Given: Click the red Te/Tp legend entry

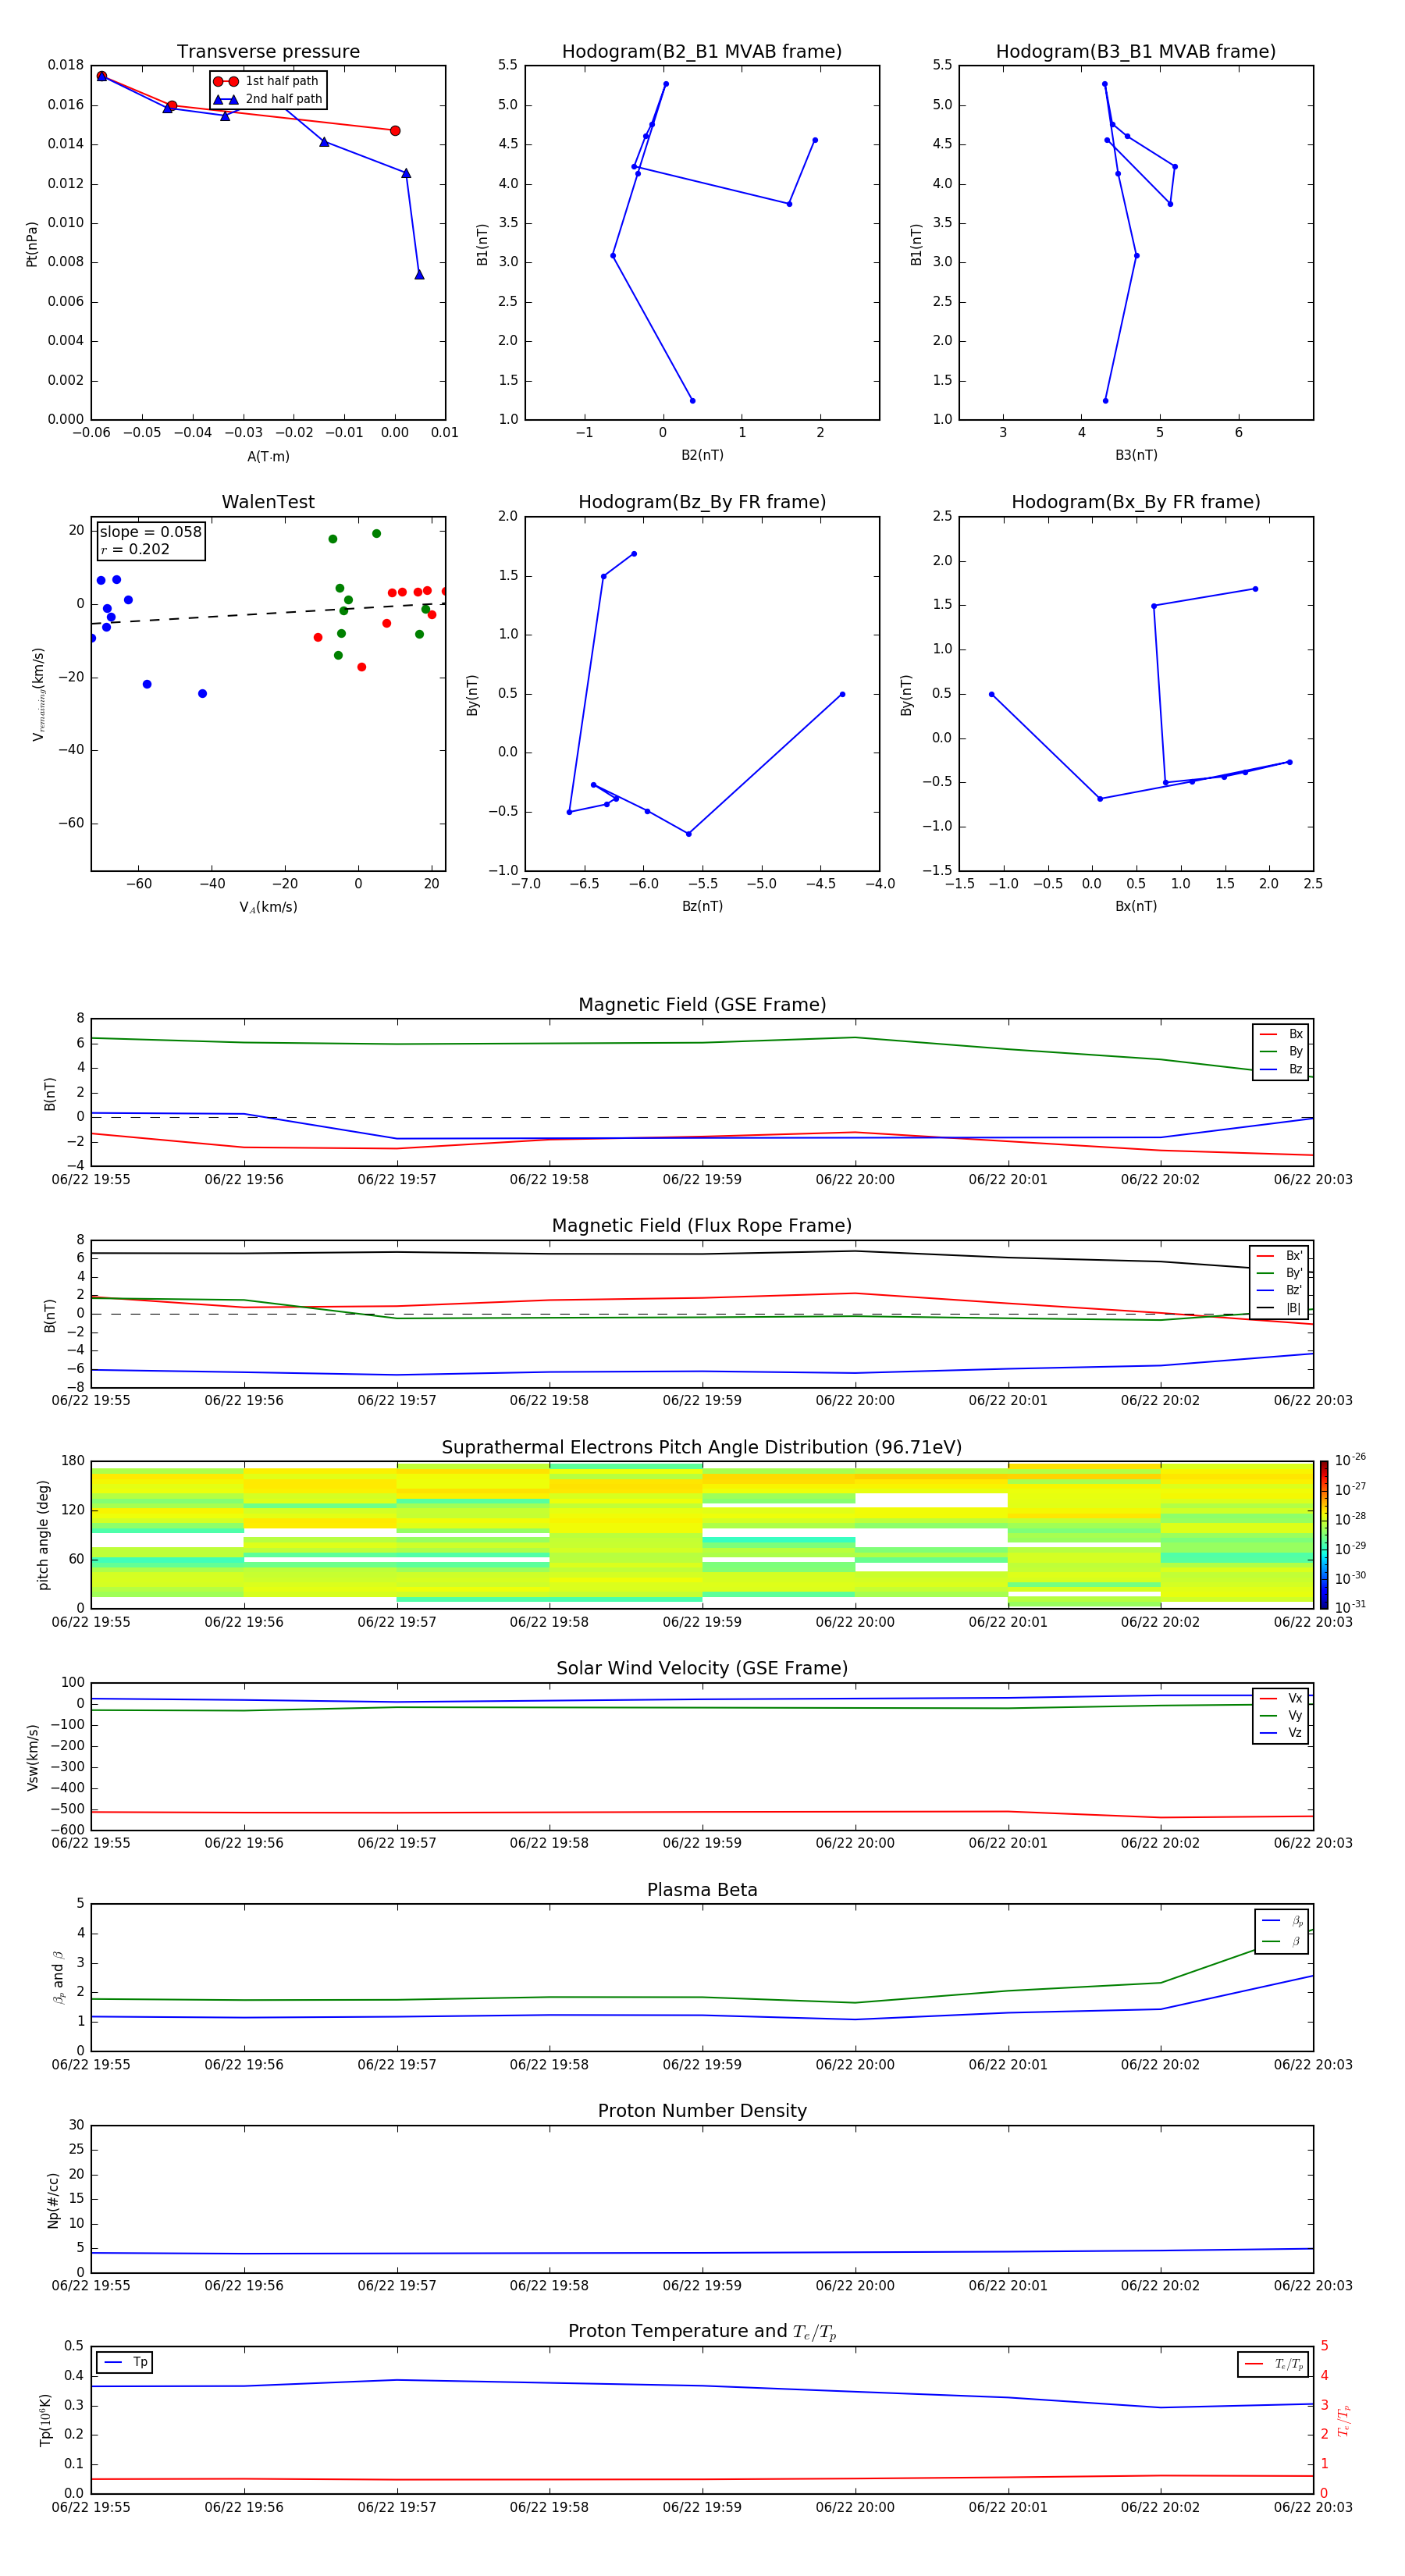Looking at the screenshot, I should coord(1274,2365).
